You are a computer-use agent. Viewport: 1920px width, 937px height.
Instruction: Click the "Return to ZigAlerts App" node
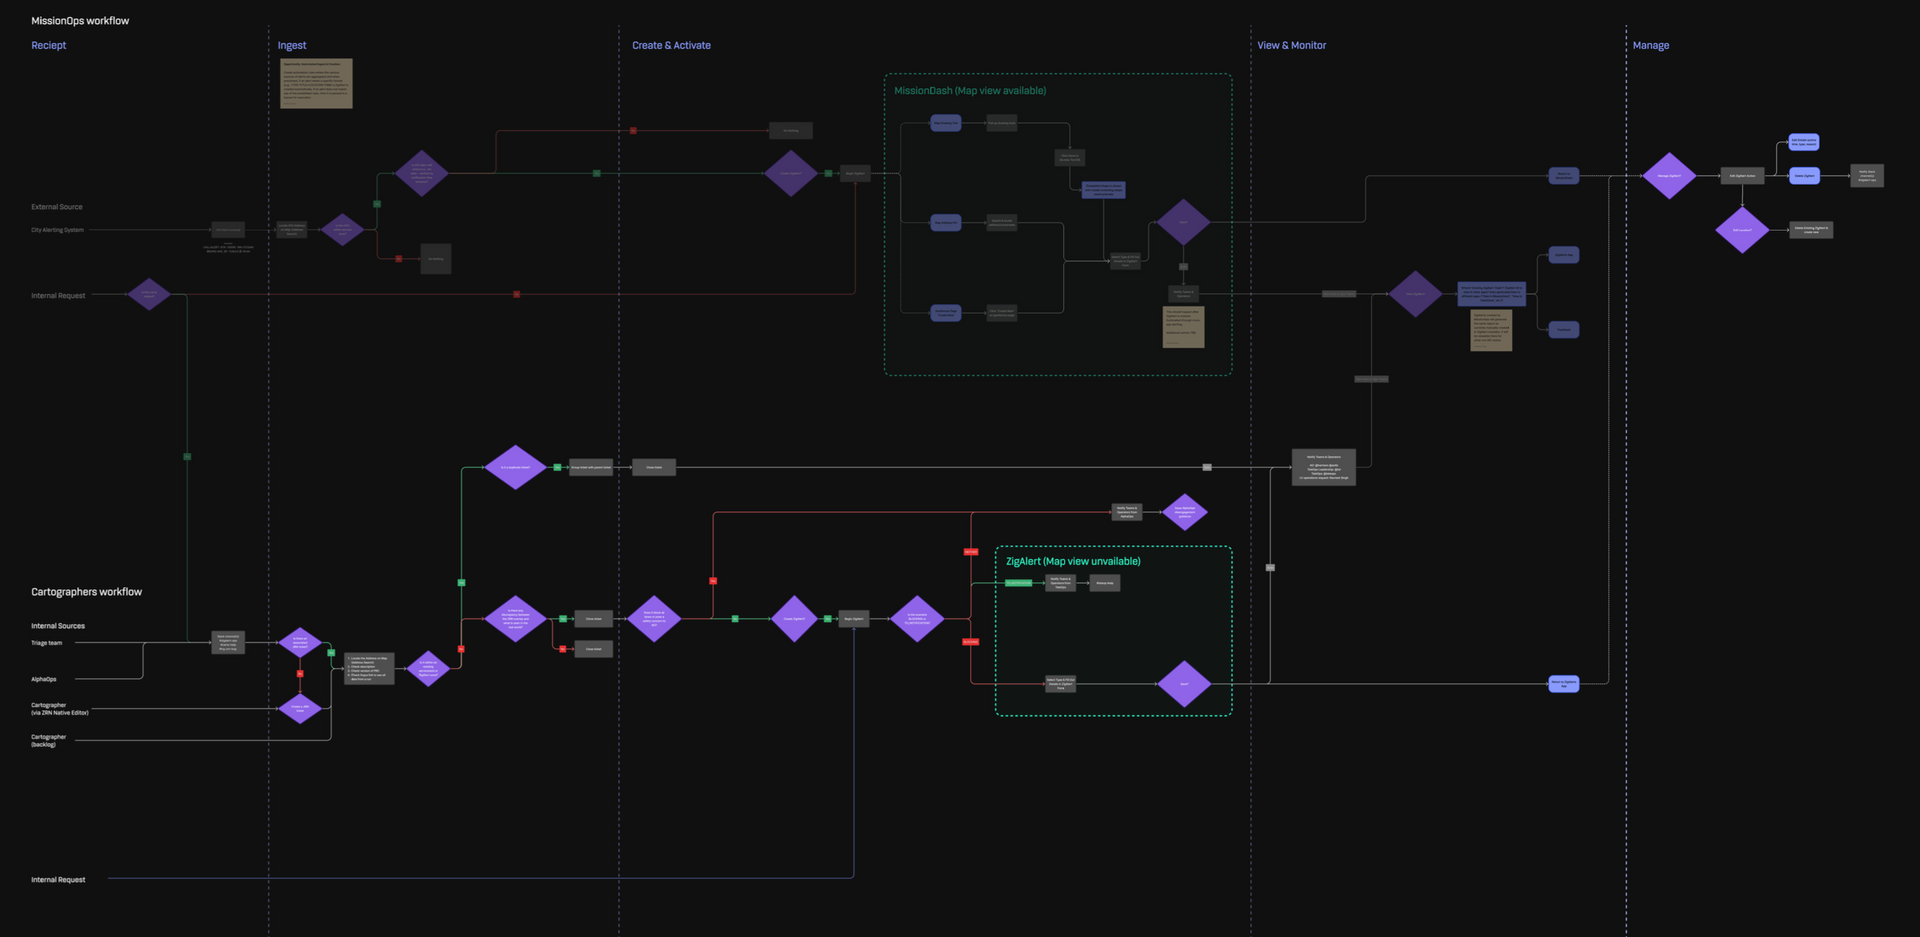1563,683
